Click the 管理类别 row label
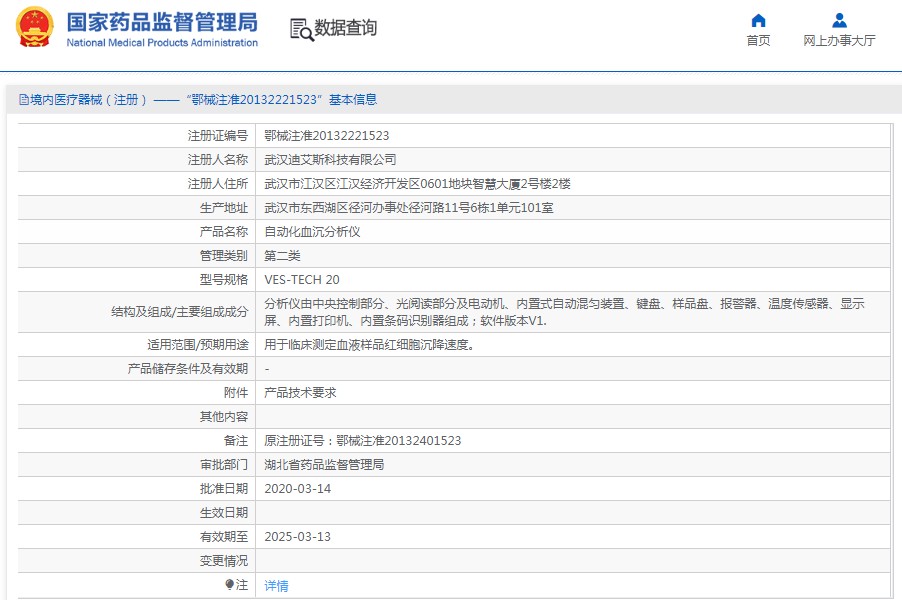The image size is (902, 600). (224, 256)
